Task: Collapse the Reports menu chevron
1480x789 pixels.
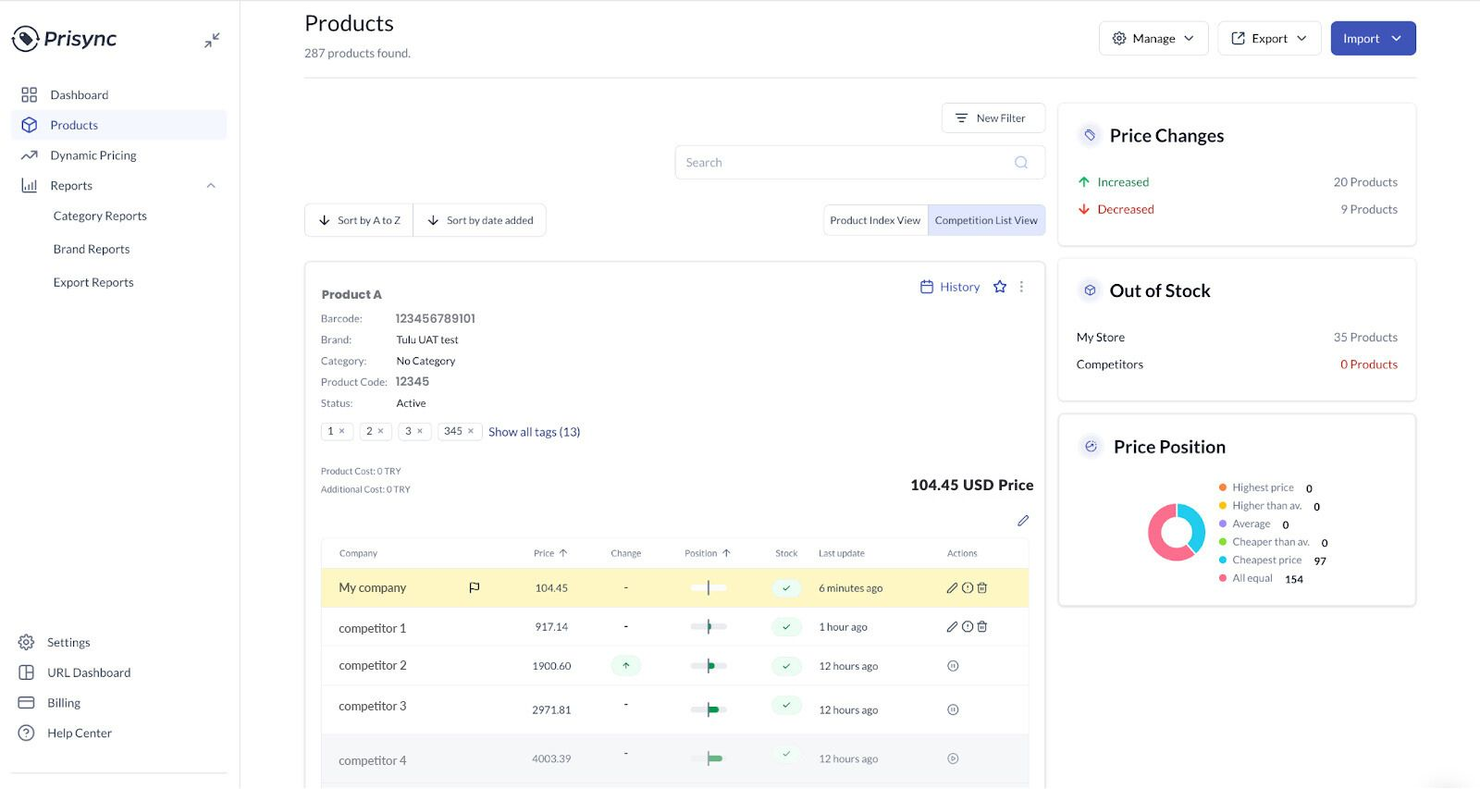Action: point(210,185)
